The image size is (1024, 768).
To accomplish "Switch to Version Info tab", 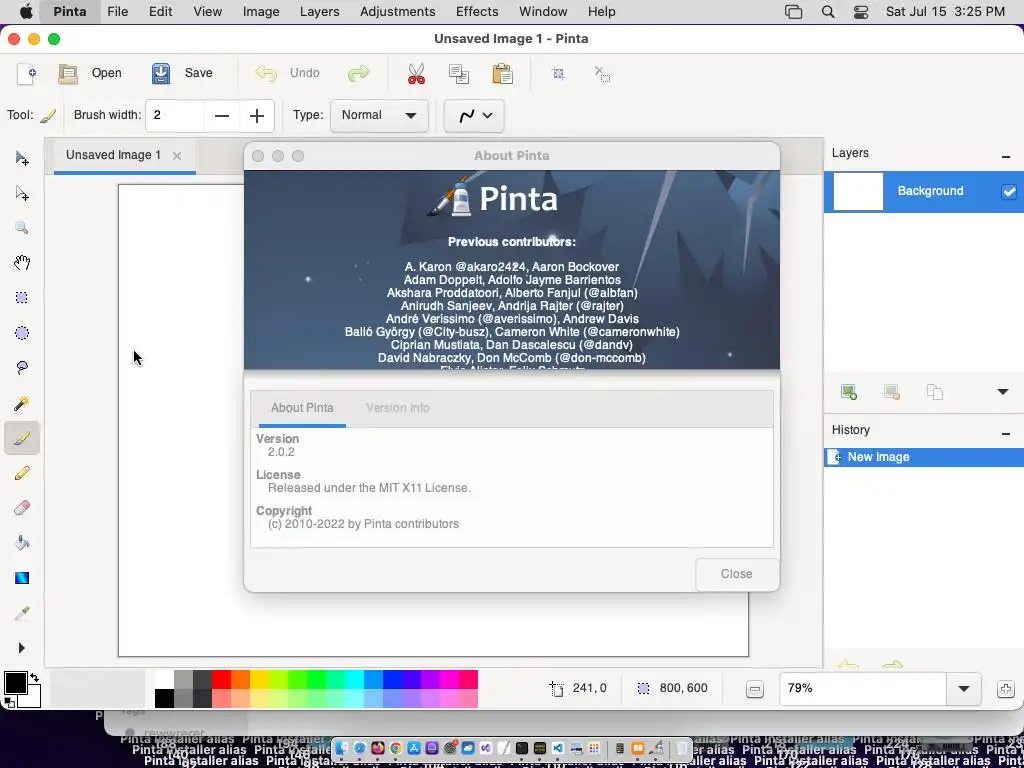I will [x=398, y=408].
